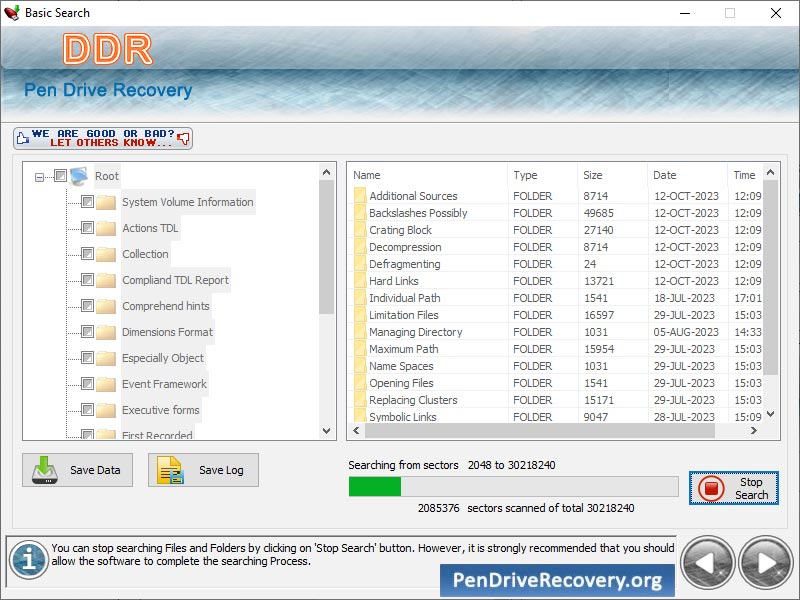Visit the PenDriveRecovery.org link

557,579
